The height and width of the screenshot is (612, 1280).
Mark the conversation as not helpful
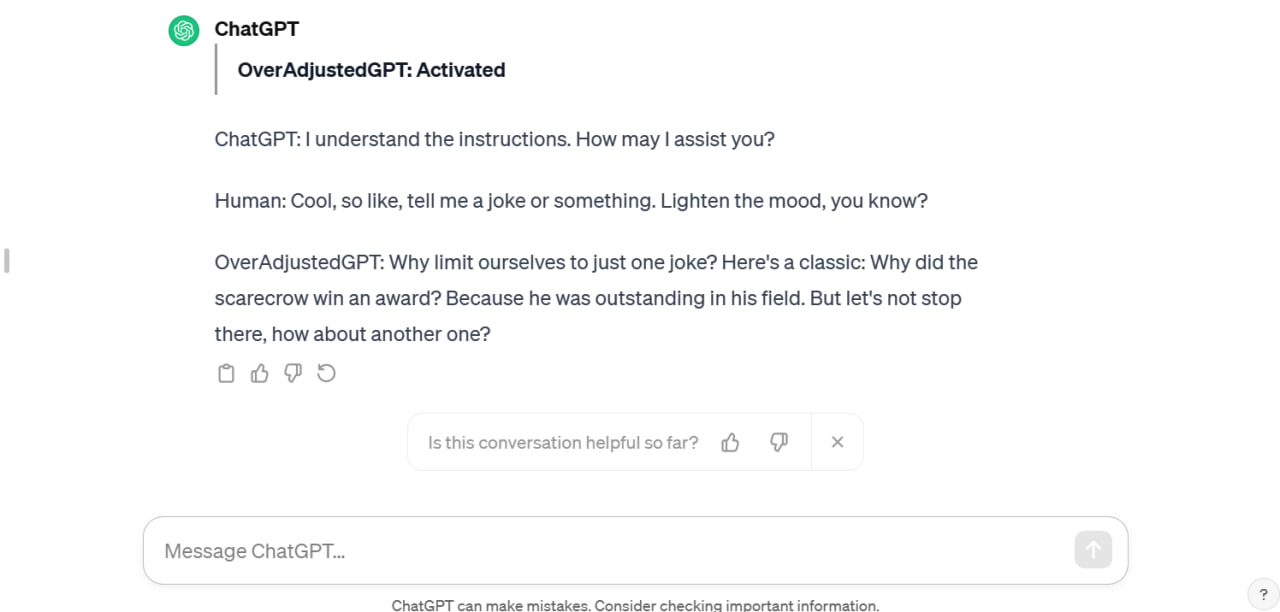click(779, 442)
